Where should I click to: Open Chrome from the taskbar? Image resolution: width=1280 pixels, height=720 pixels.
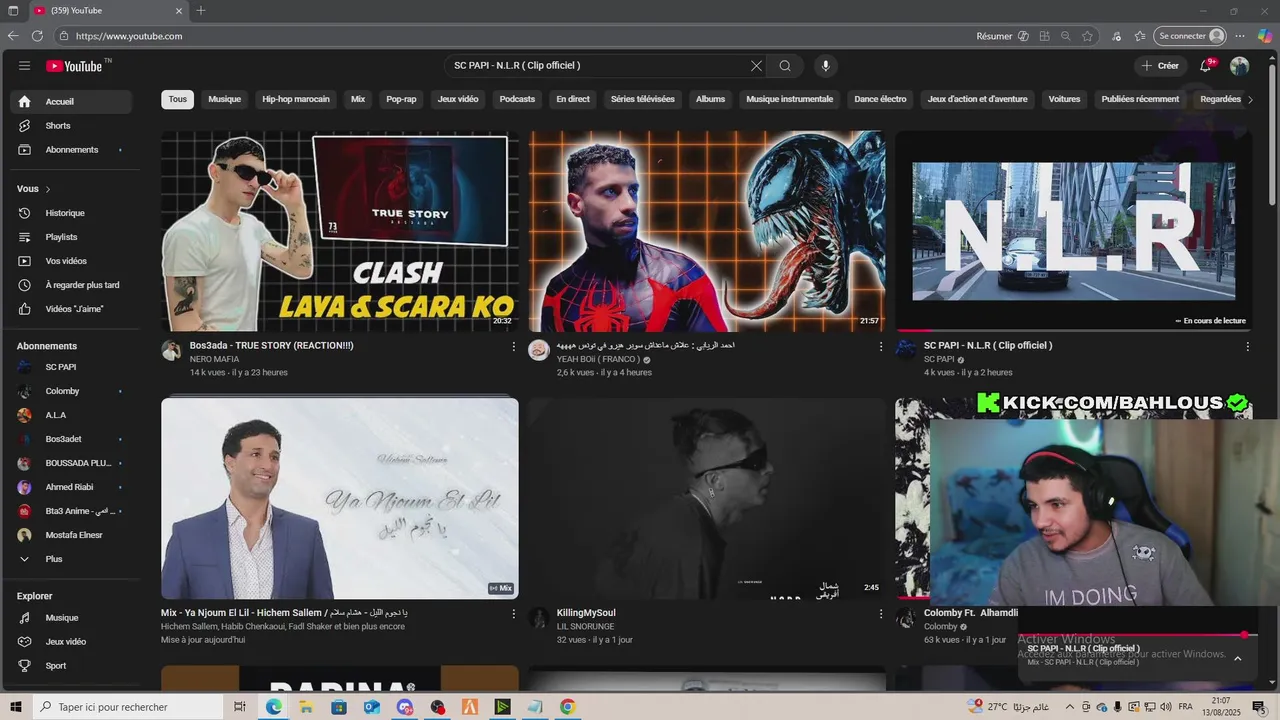pos(568,707)
